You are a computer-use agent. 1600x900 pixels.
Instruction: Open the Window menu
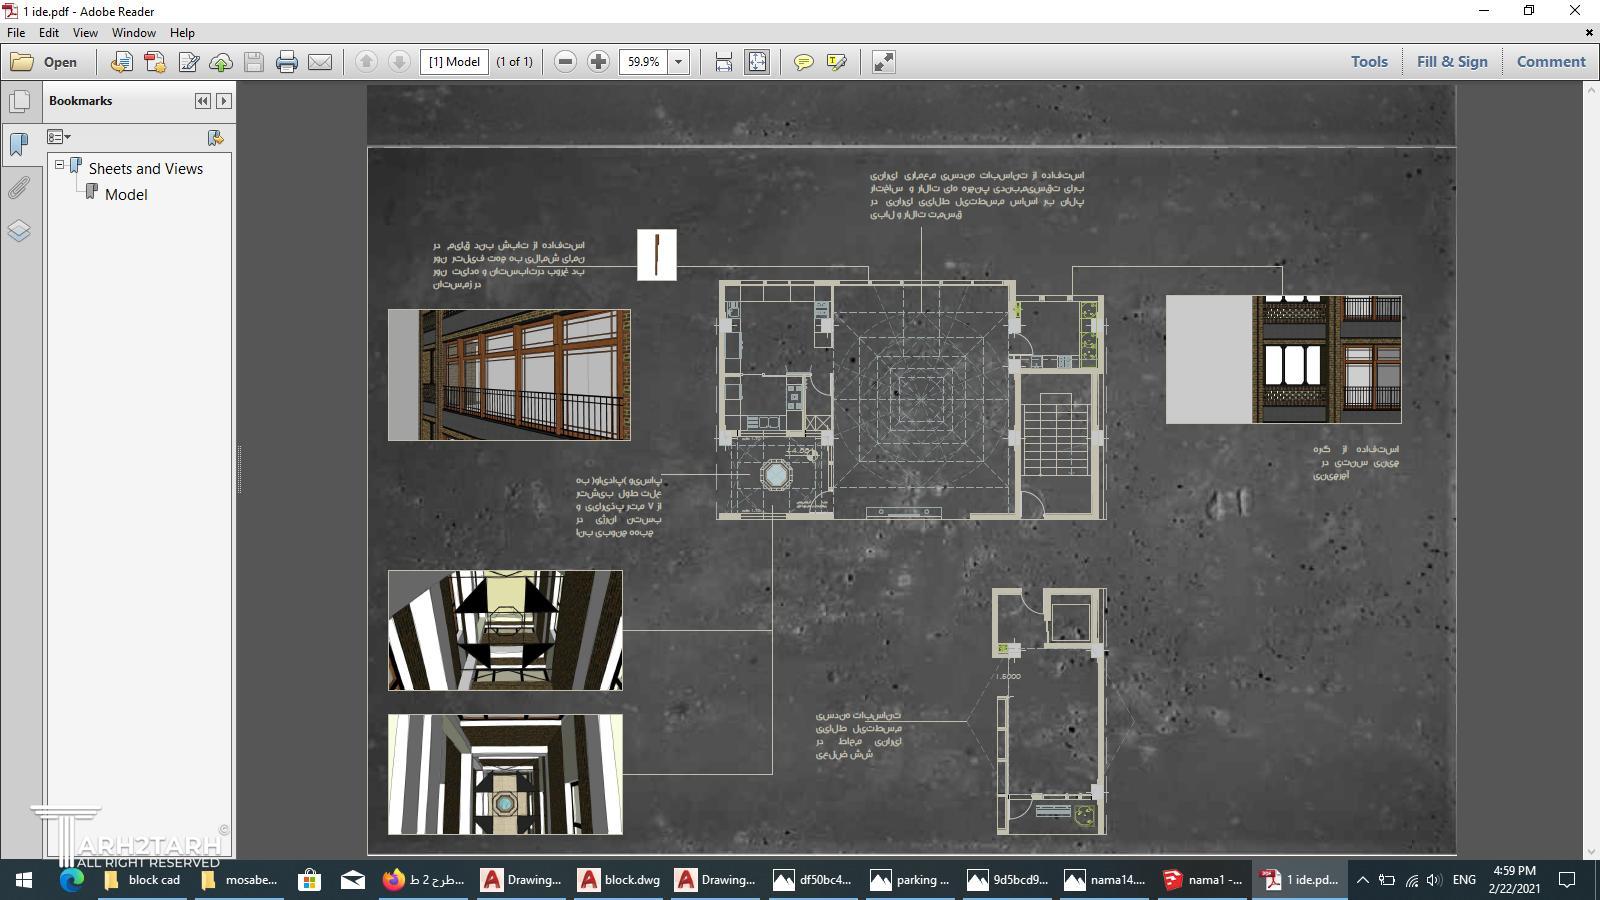133,33
